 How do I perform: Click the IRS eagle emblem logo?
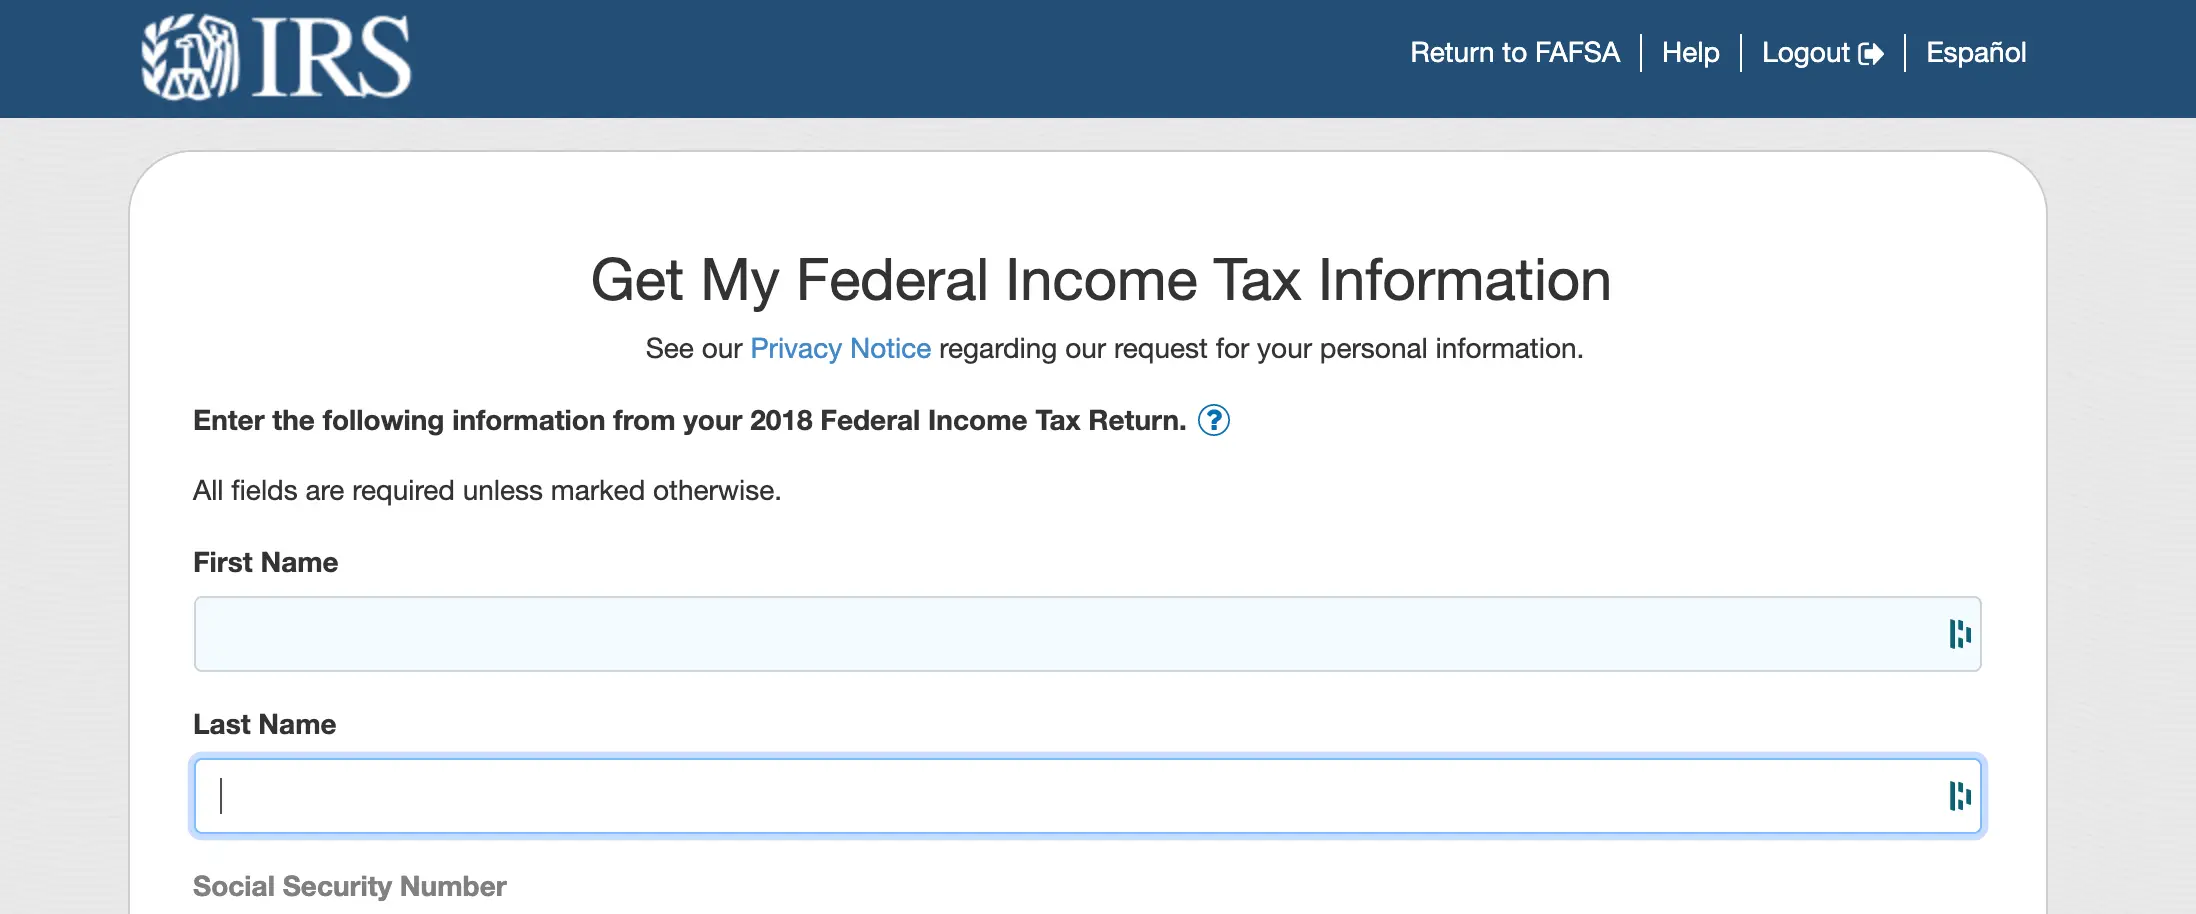189,57
